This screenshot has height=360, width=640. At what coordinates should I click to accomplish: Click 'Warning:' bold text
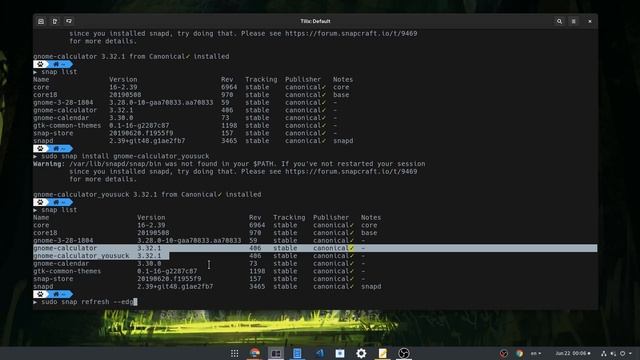[x=49, y=164]
